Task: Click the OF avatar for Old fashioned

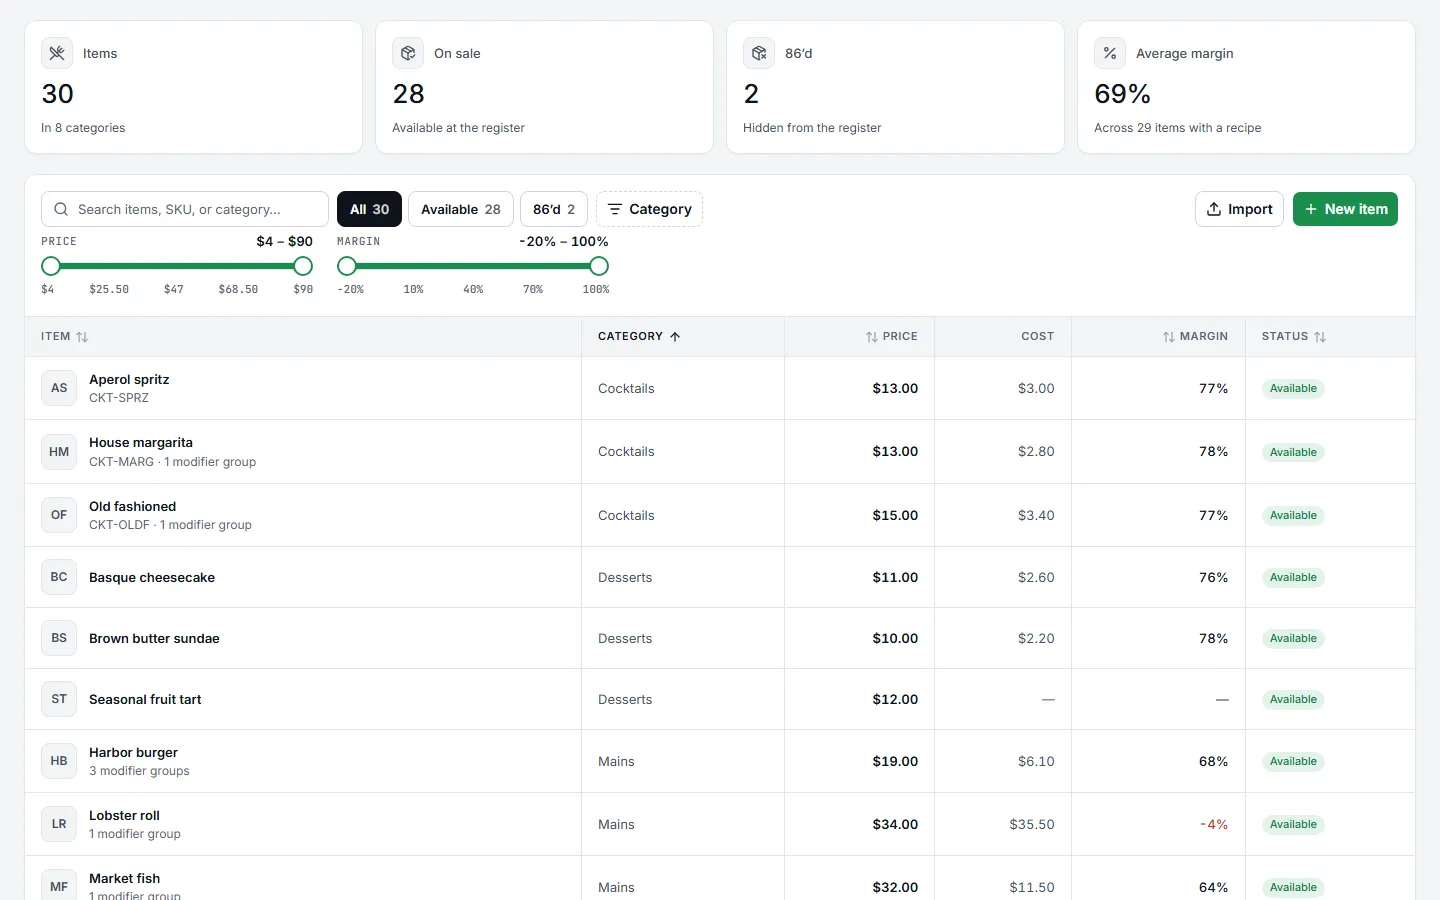Action: [59, 515]
